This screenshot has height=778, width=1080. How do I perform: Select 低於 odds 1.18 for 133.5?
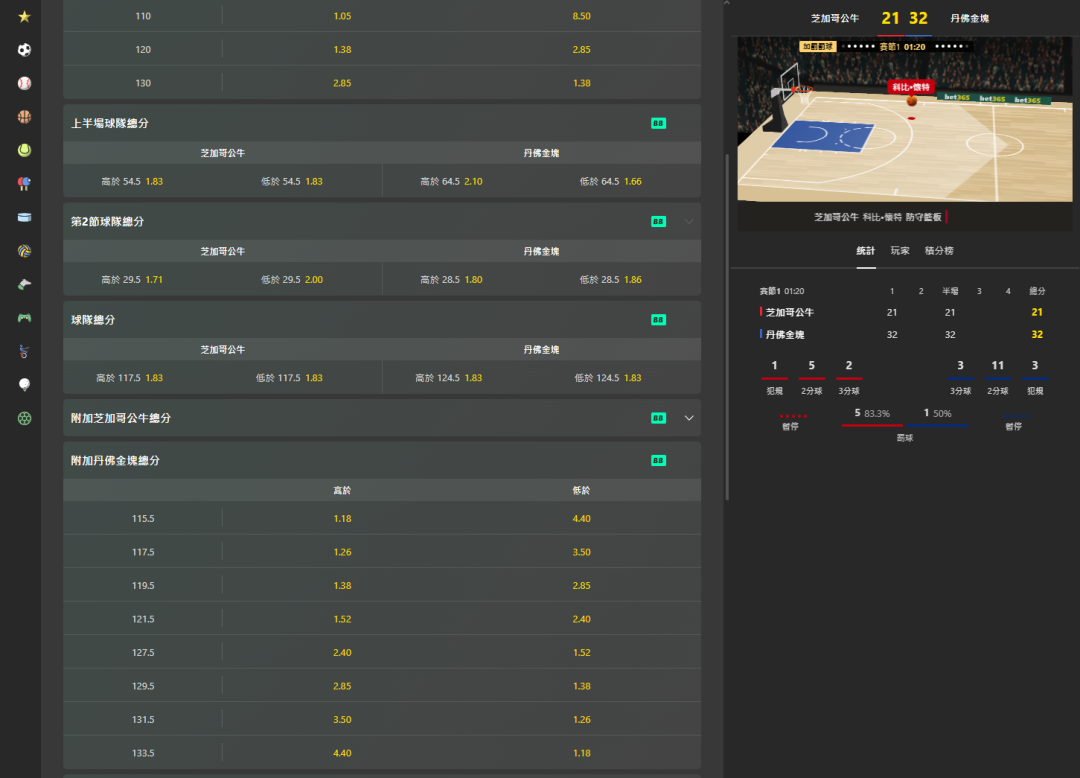[581, 753]
